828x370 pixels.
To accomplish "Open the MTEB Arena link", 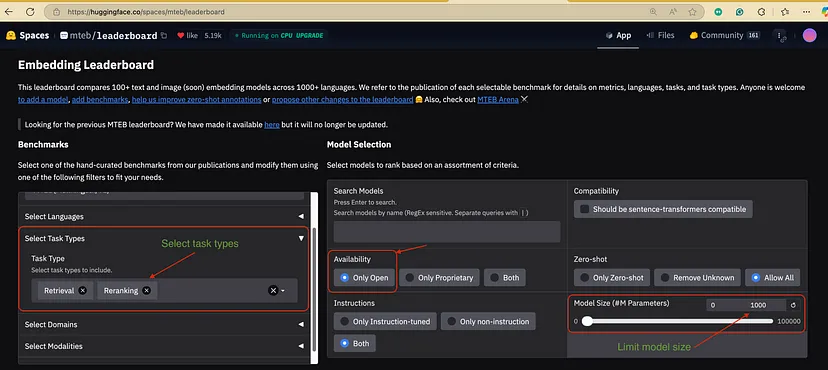I will (x=498, y=99).
